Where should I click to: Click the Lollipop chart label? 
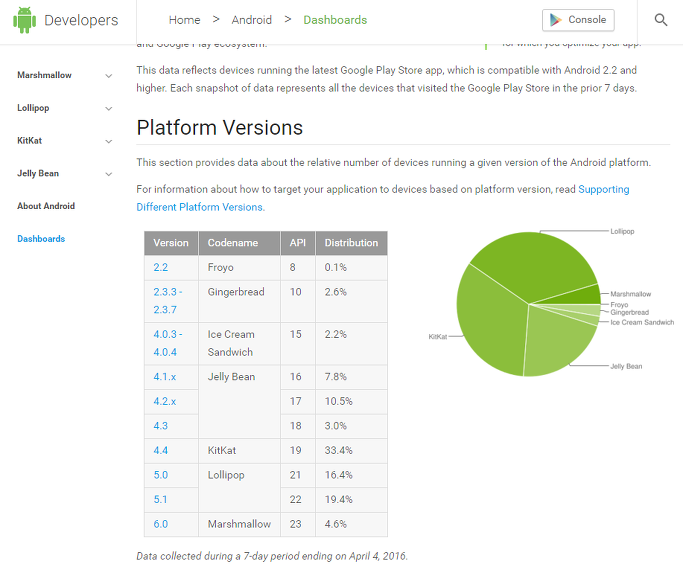click(622, 231)
